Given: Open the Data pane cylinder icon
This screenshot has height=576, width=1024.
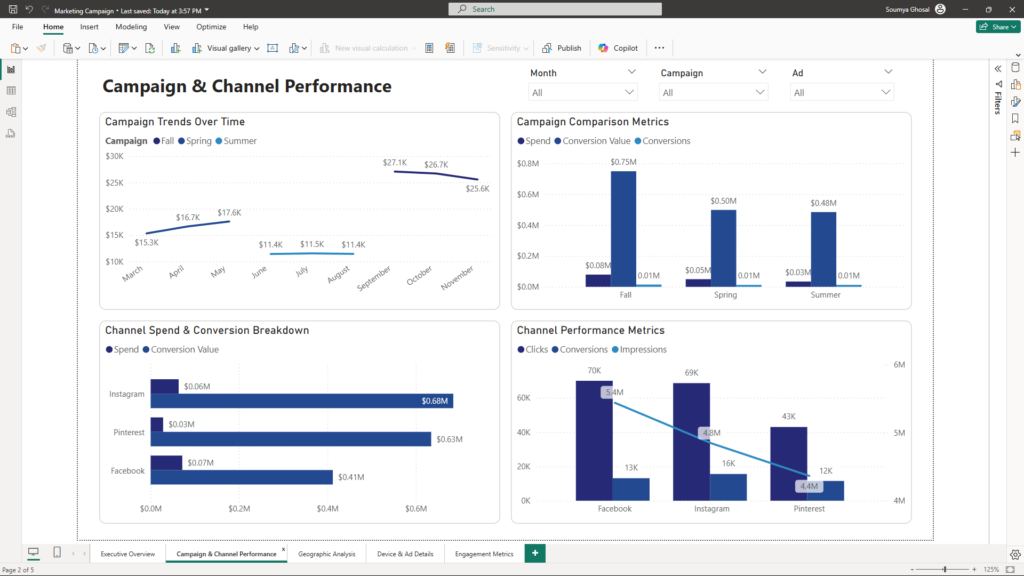Looking at the screenshot, I should coord(1015,68).
